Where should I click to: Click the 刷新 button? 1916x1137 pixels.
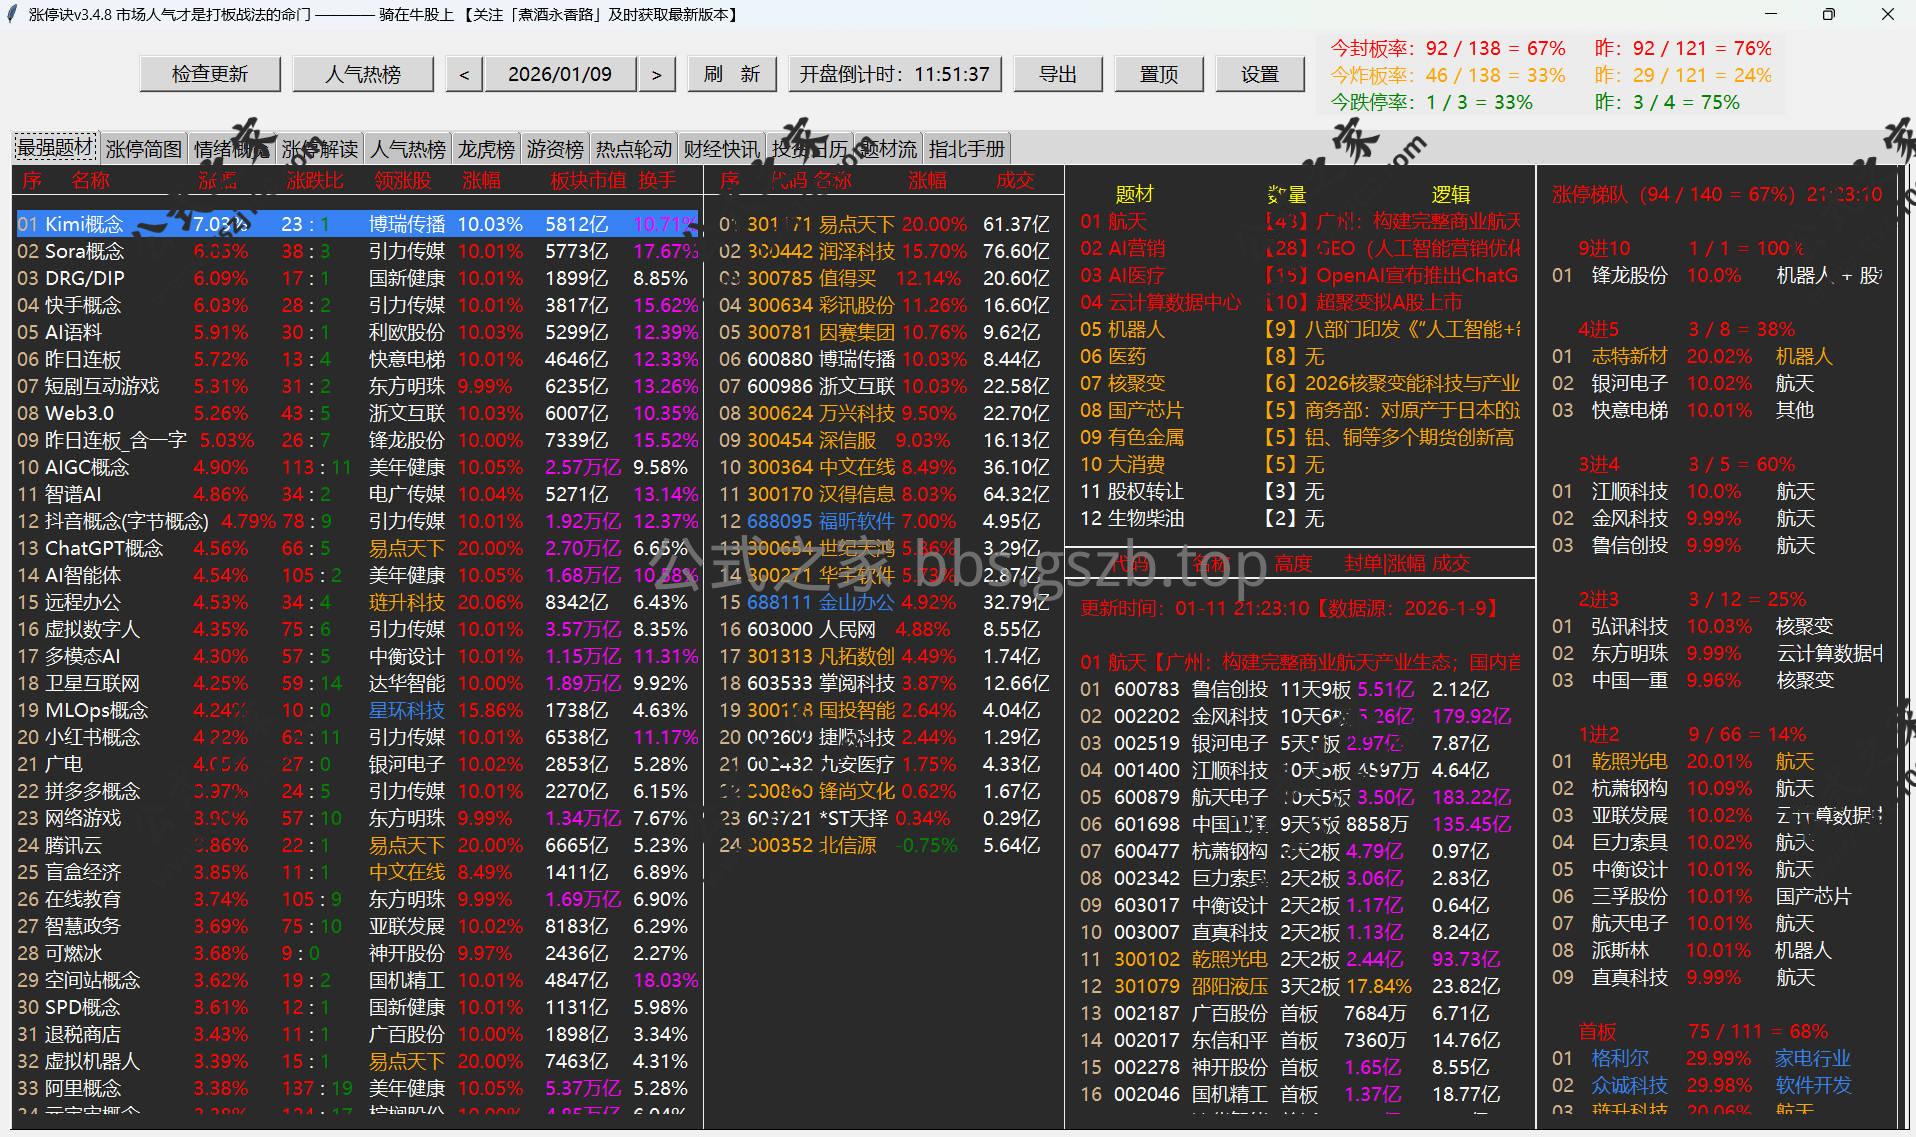pyautogui.click(x=732, y=74)
